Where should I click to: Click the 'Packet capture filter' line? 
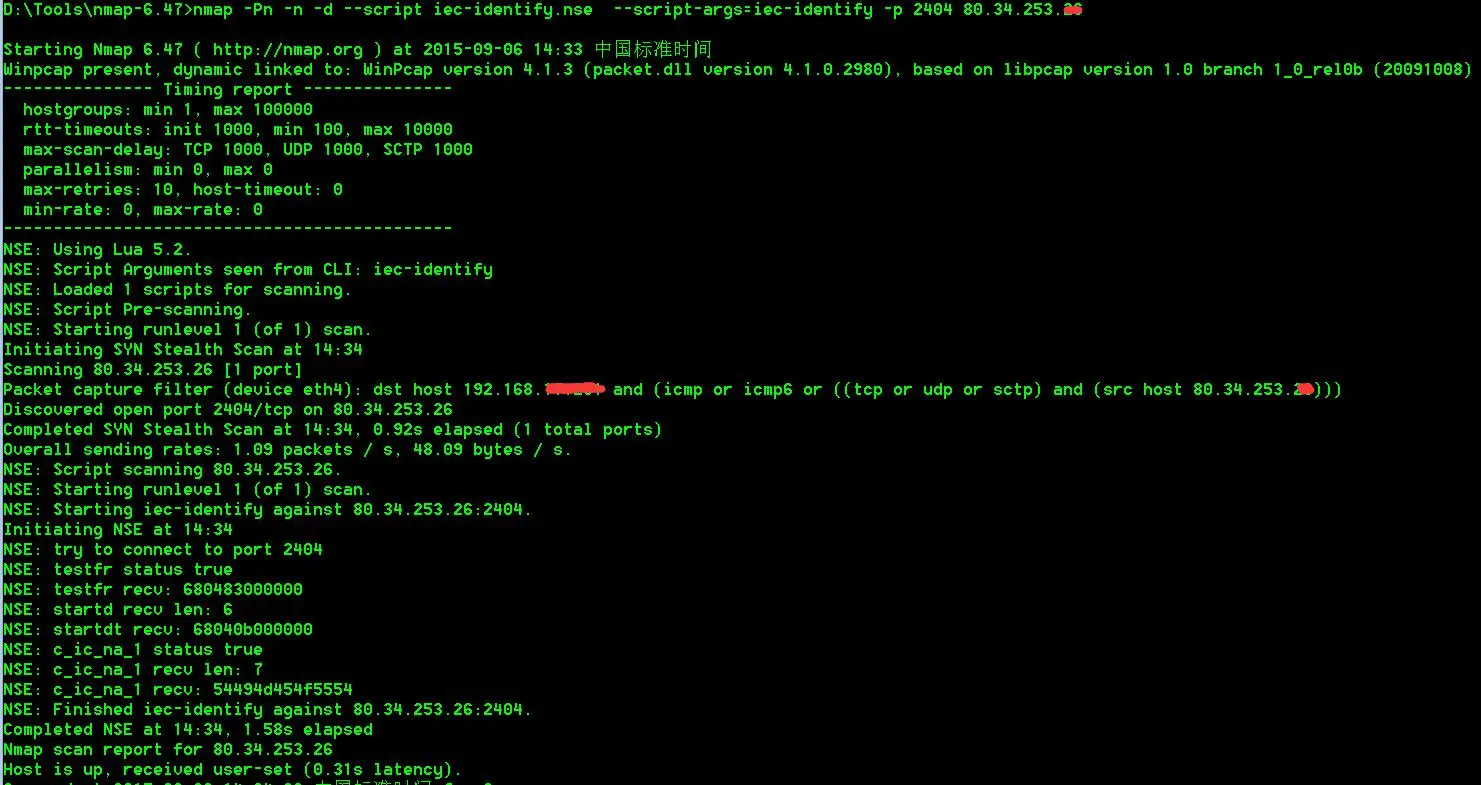click(672, 390)
